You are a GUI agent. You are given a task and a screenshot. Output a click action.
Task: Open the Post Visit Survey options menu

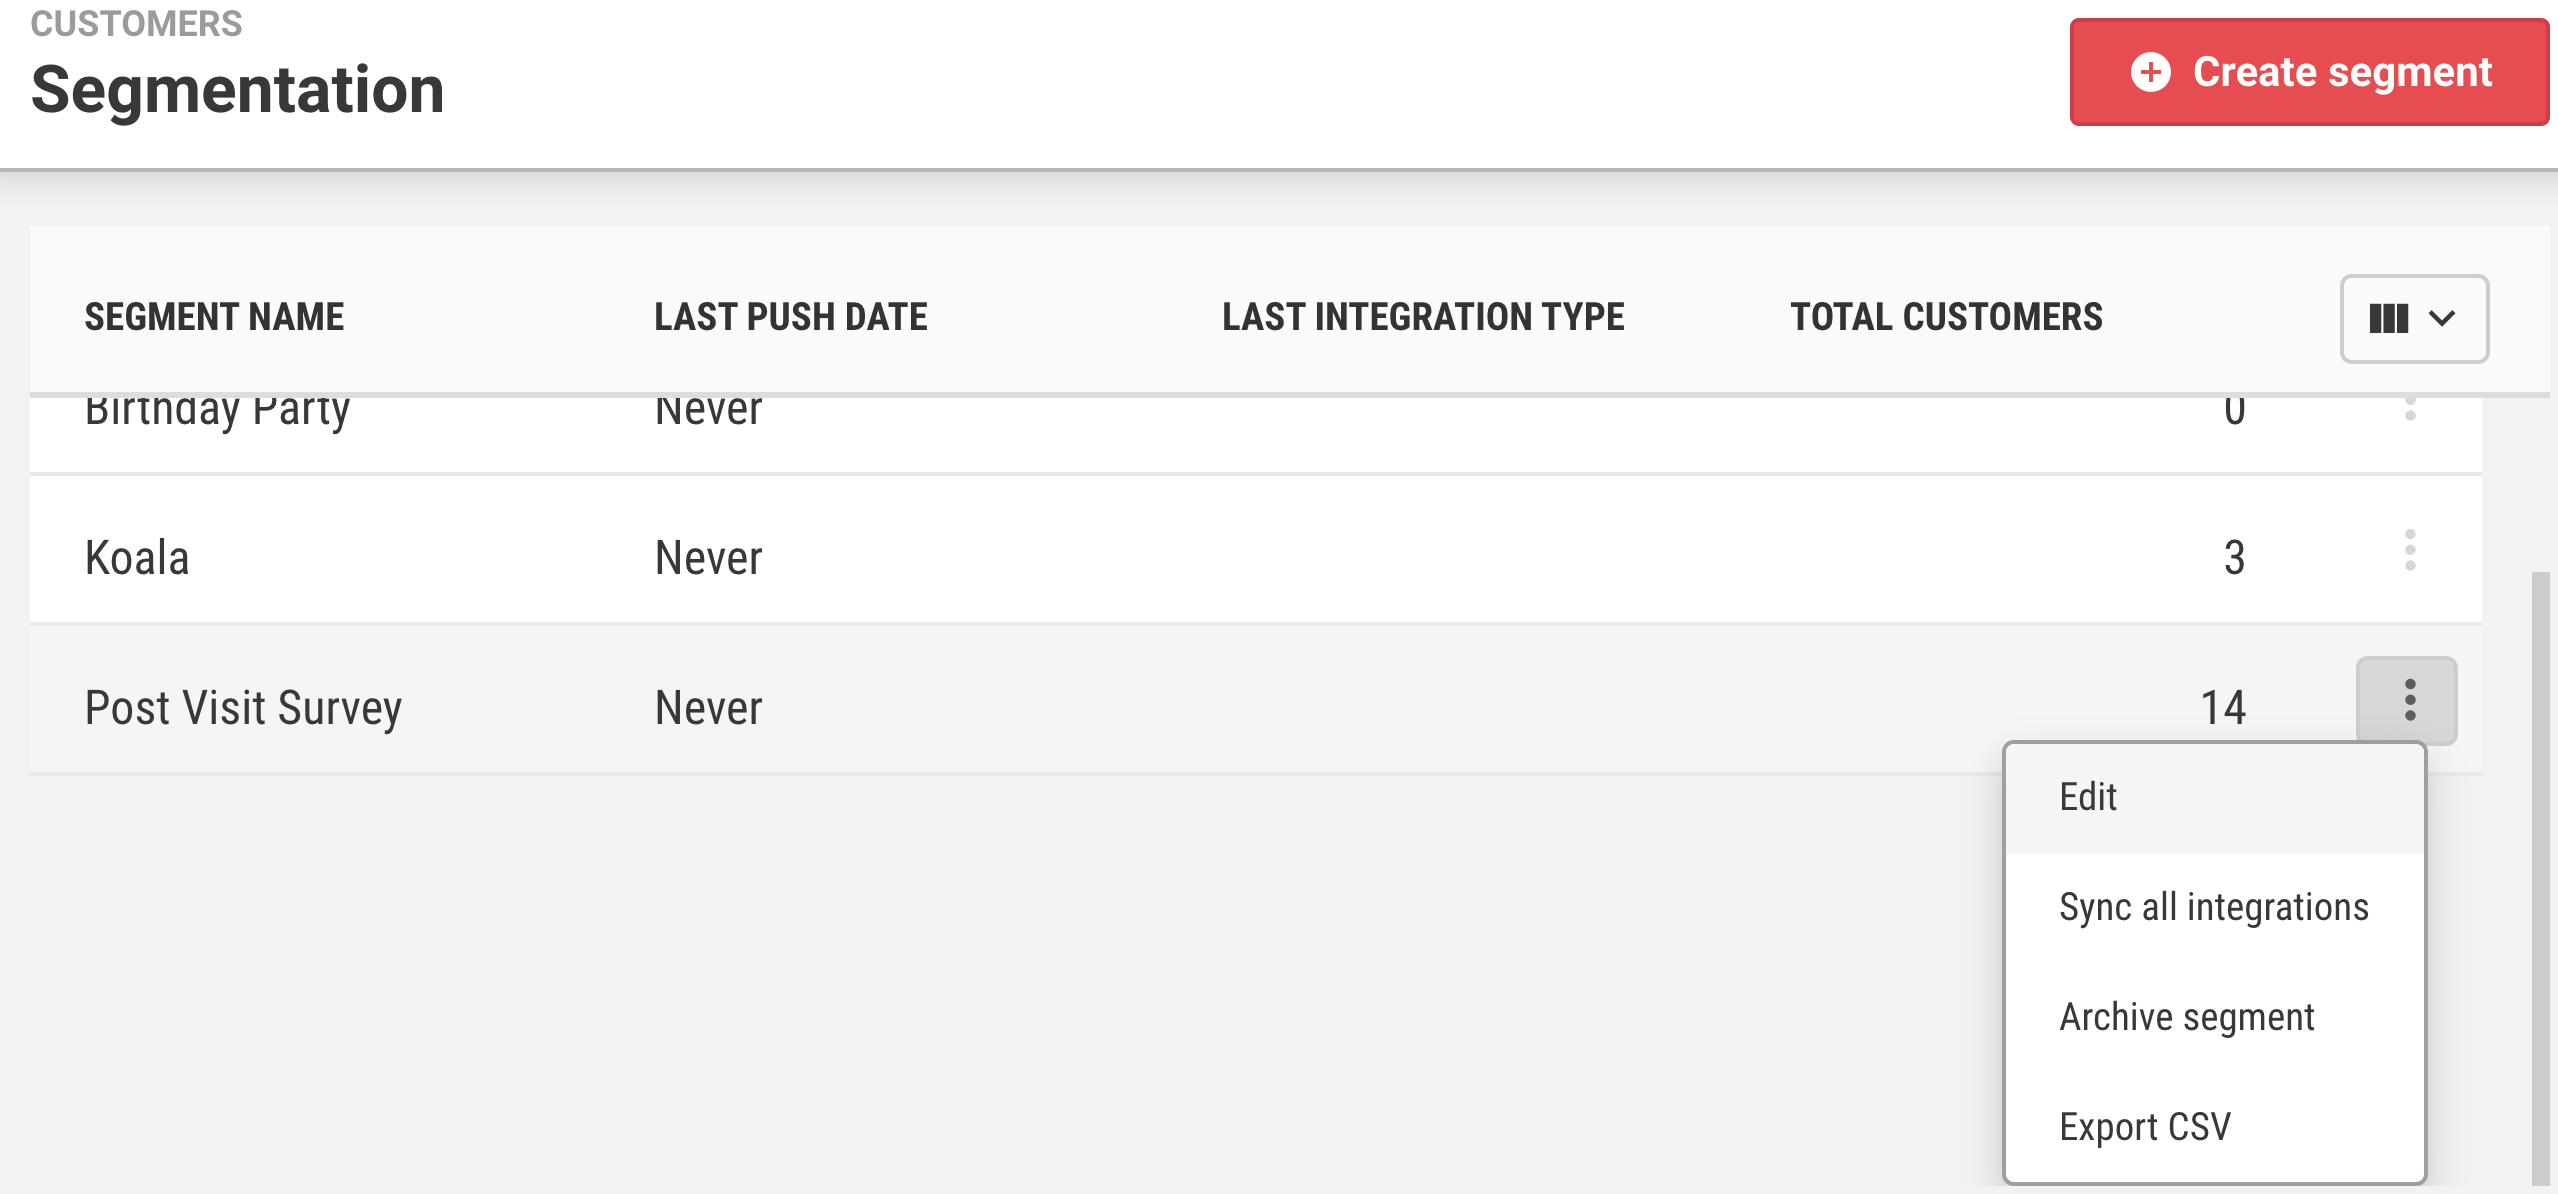pos(2408,701)
